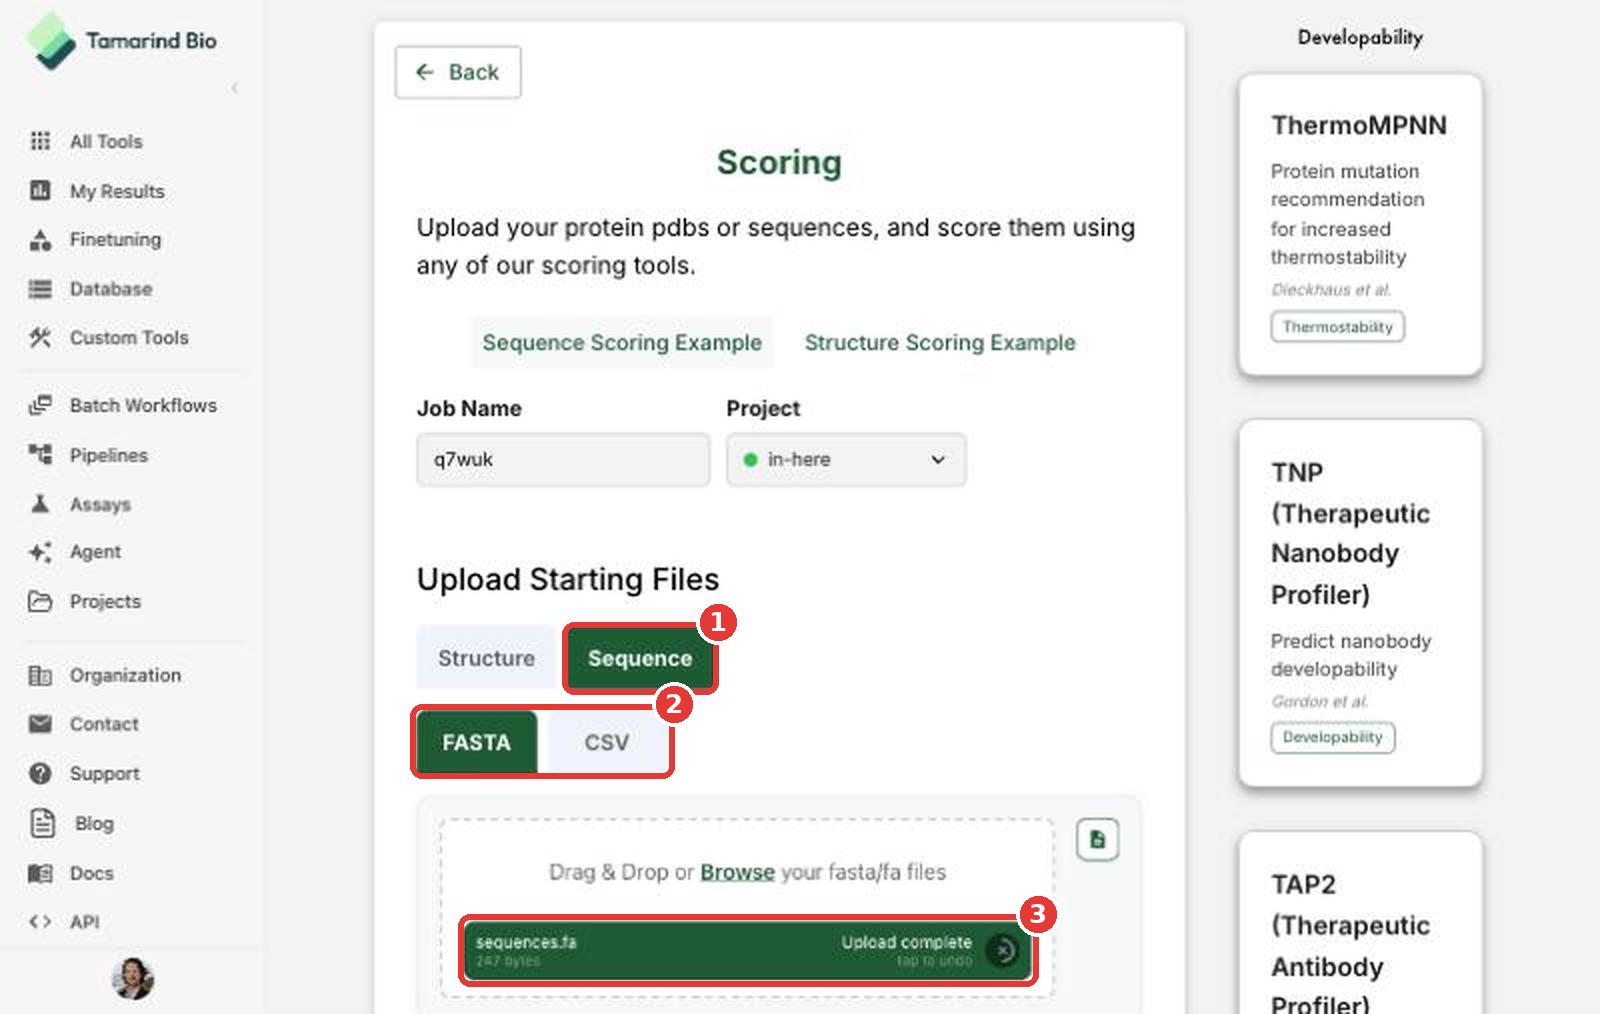1600x1014 pixels.
Task: Open Projects folder icon
Action: [x=40, y=601]
